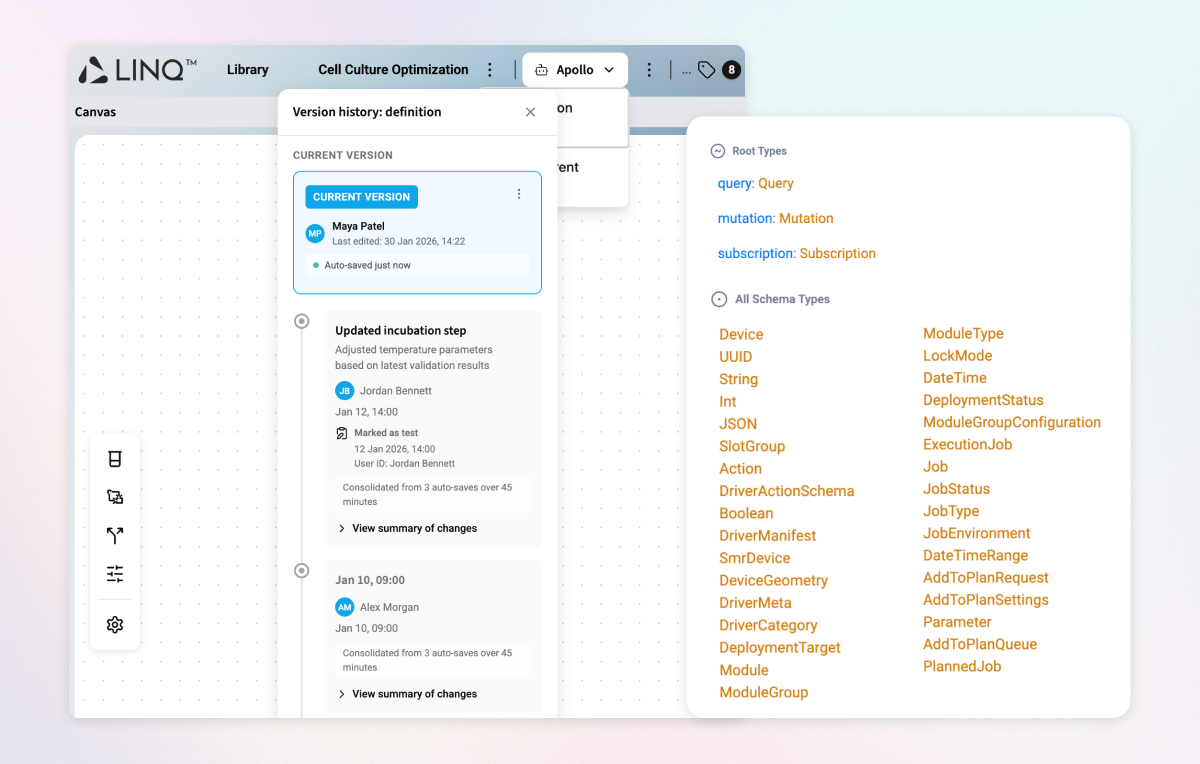Click the DriverManifest schema type
The image size is (1200, 764).
tap(768, 536)
